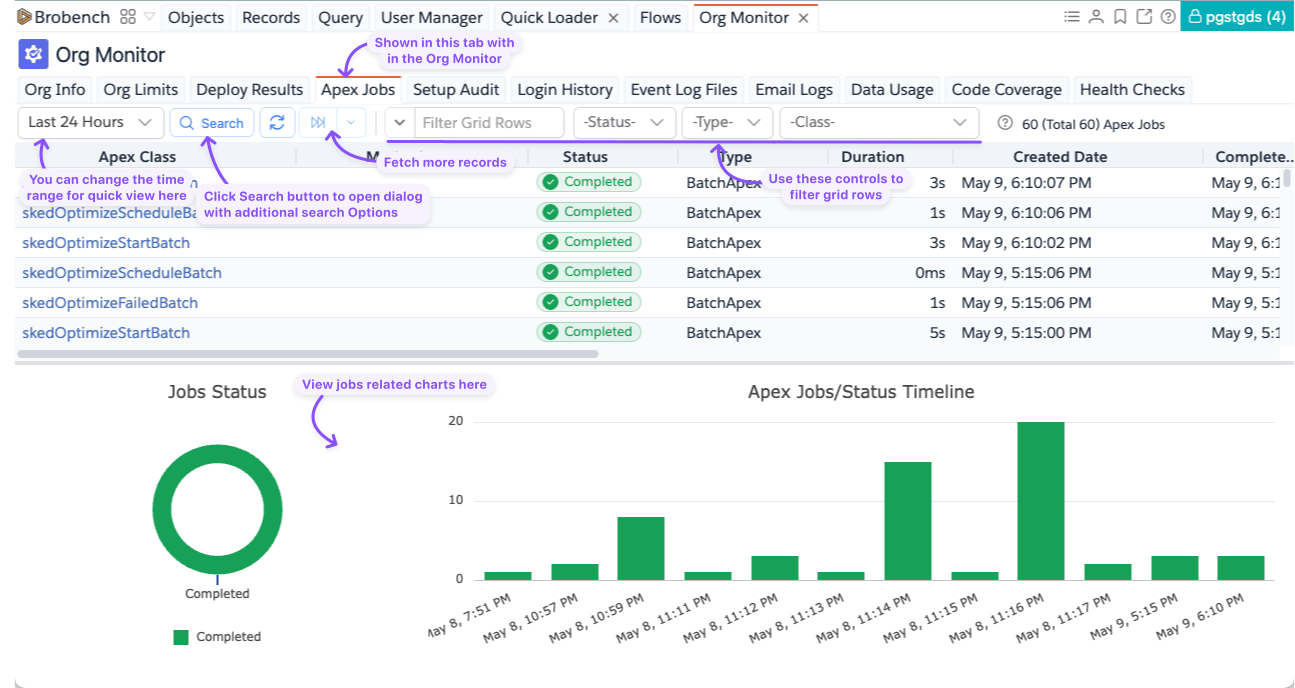
Task: Switch to the Records tab
Action: coord(271,18)
